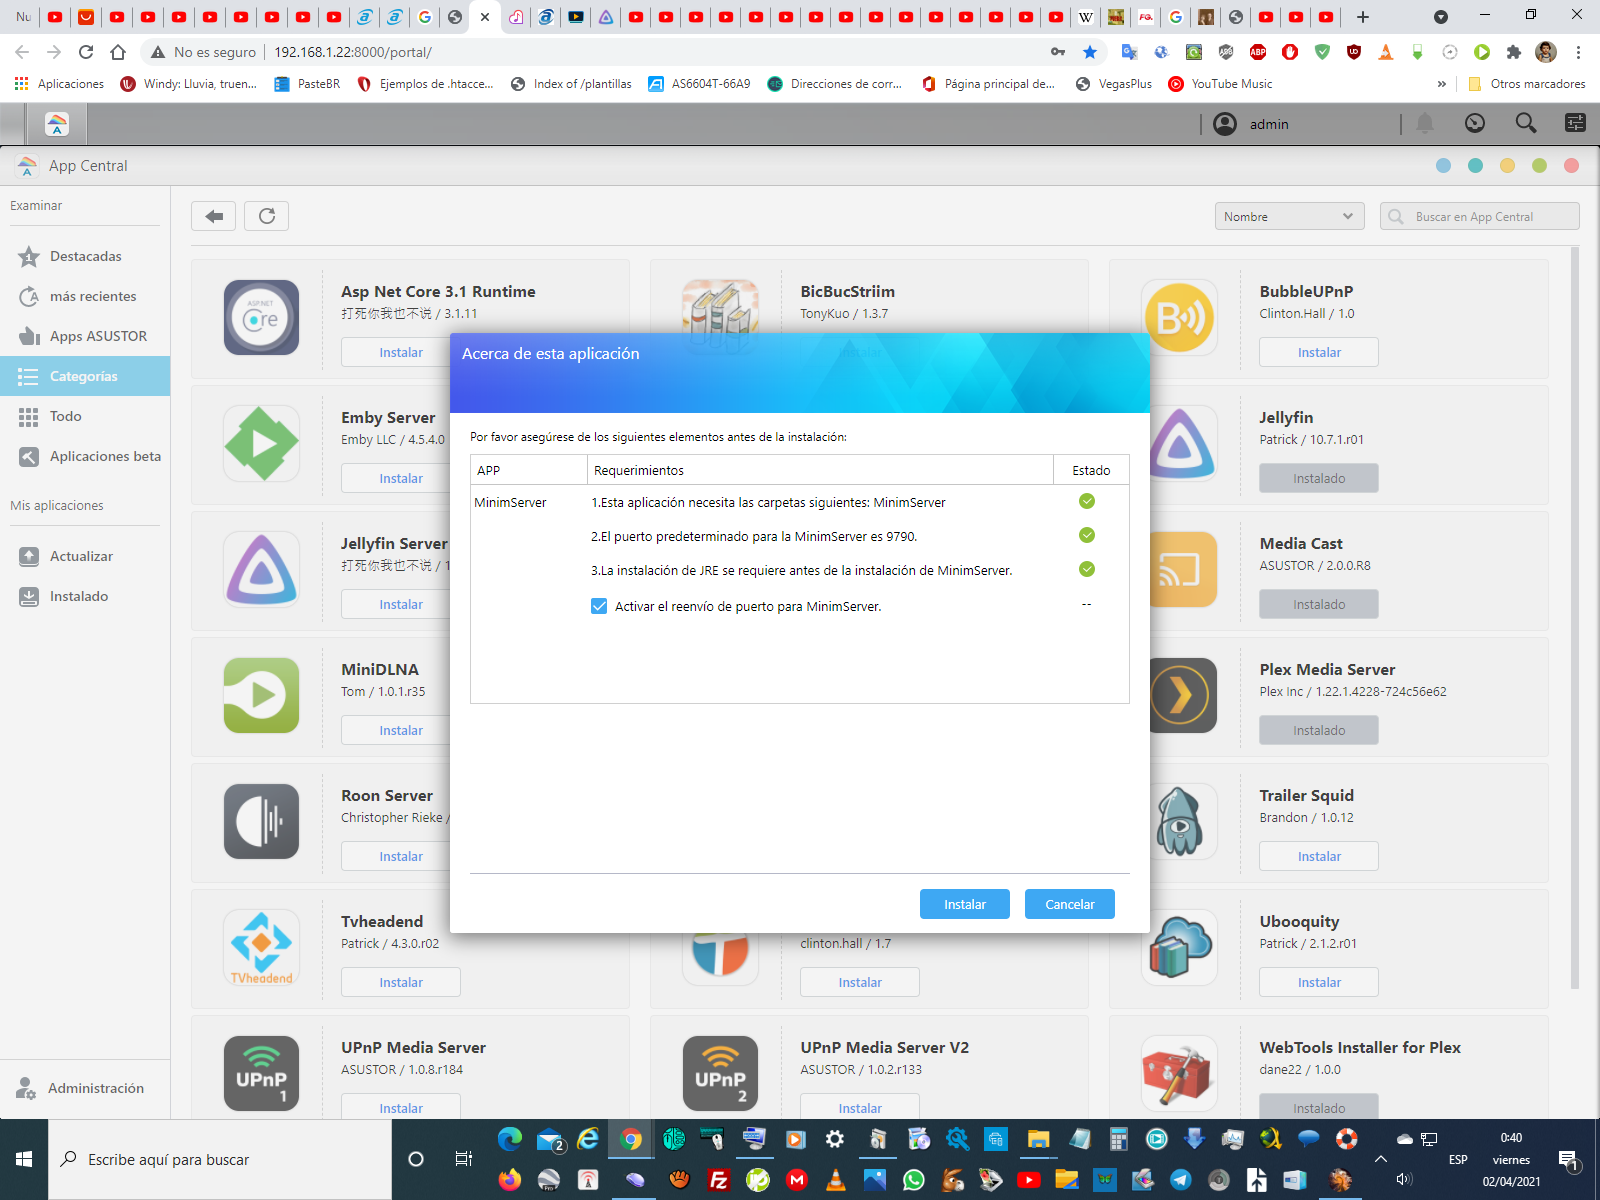The width and height of the screenshot is (1600, 1200).
Task: Click the search magnifier in ADM top bar
Action: (1525, 123)
